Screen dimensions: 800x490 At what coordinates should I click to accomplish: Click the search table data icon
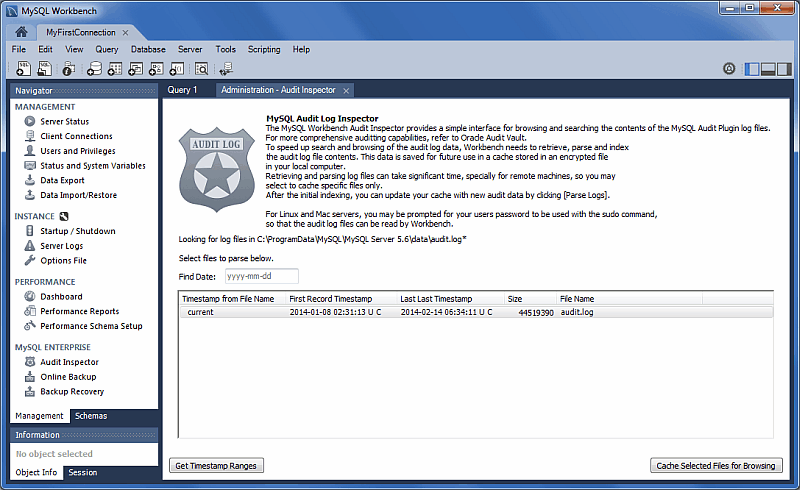(x=202, y=68)
